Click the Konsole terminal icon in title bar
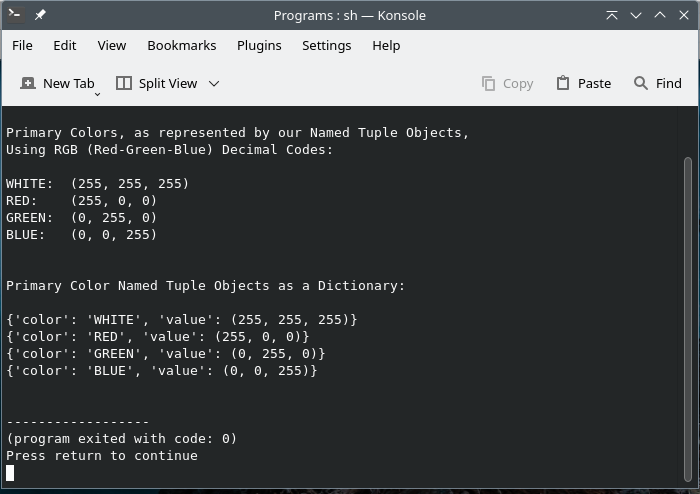 pos(15,15)
